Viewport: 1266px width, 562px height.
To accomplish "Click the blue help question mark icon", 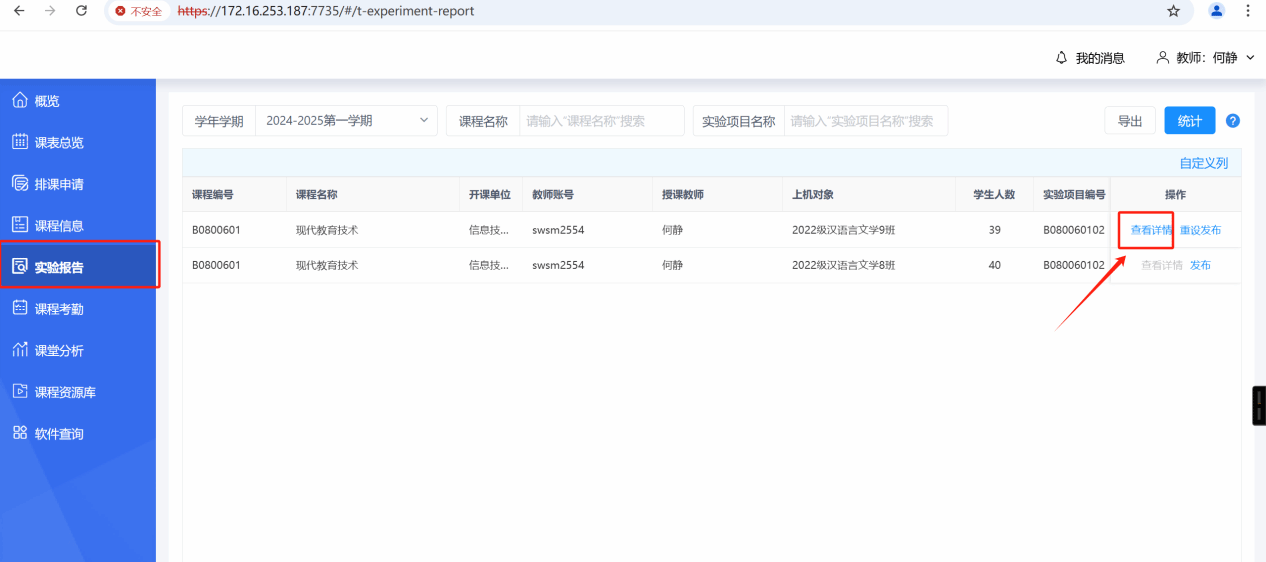I will coord(1232,121).
